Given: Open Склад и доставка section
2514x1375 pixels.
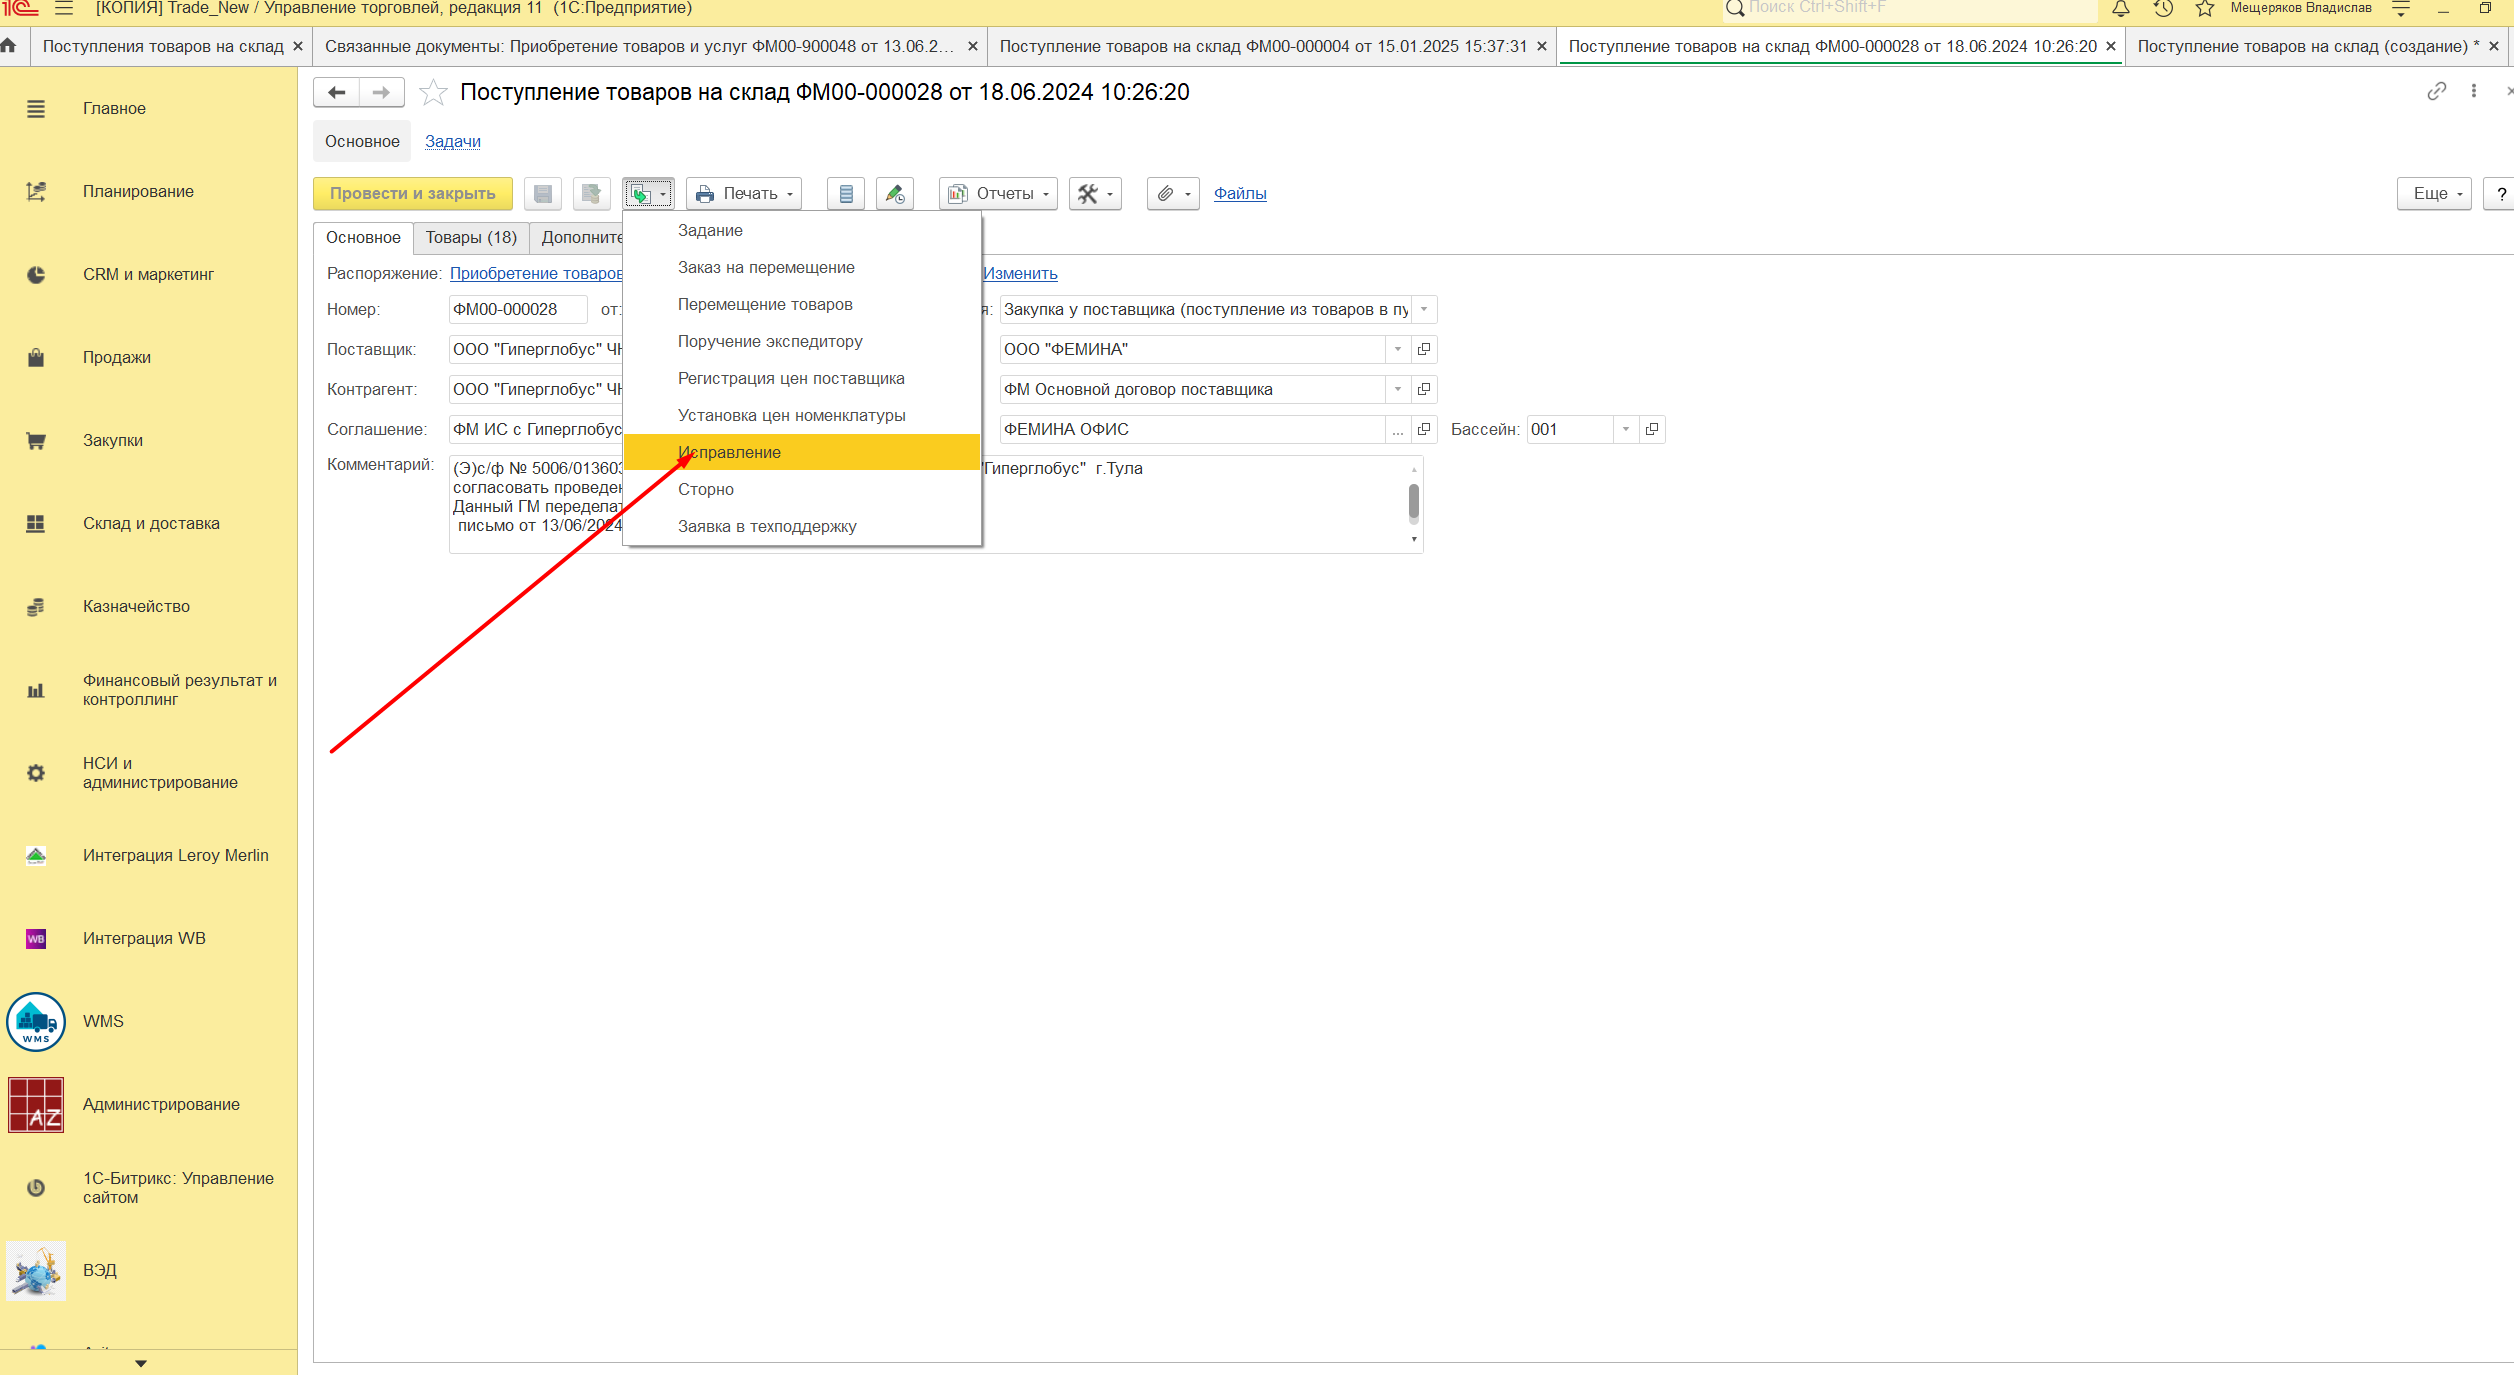Looking at the screenshot, I should click(x=151, y=523).
